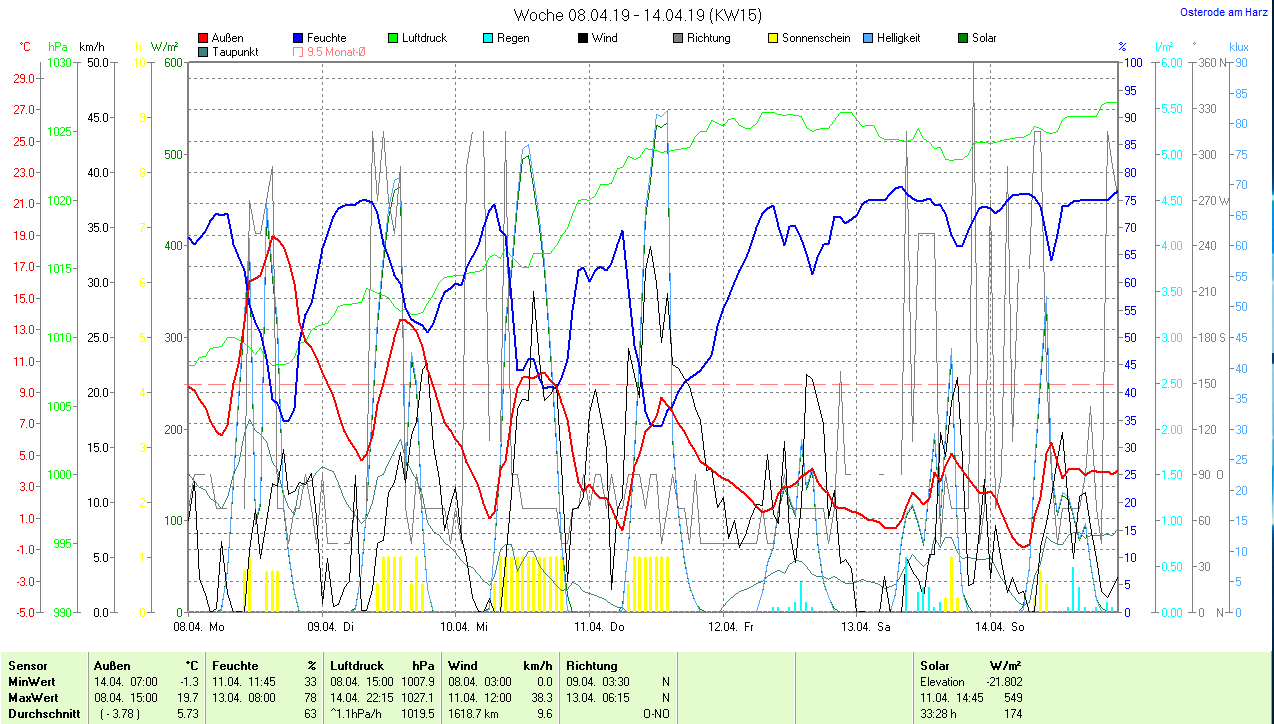Click the black Wind legend swatch
Image resolution: width=1274 pixels, height=724 pixels.
pos(583,39)
